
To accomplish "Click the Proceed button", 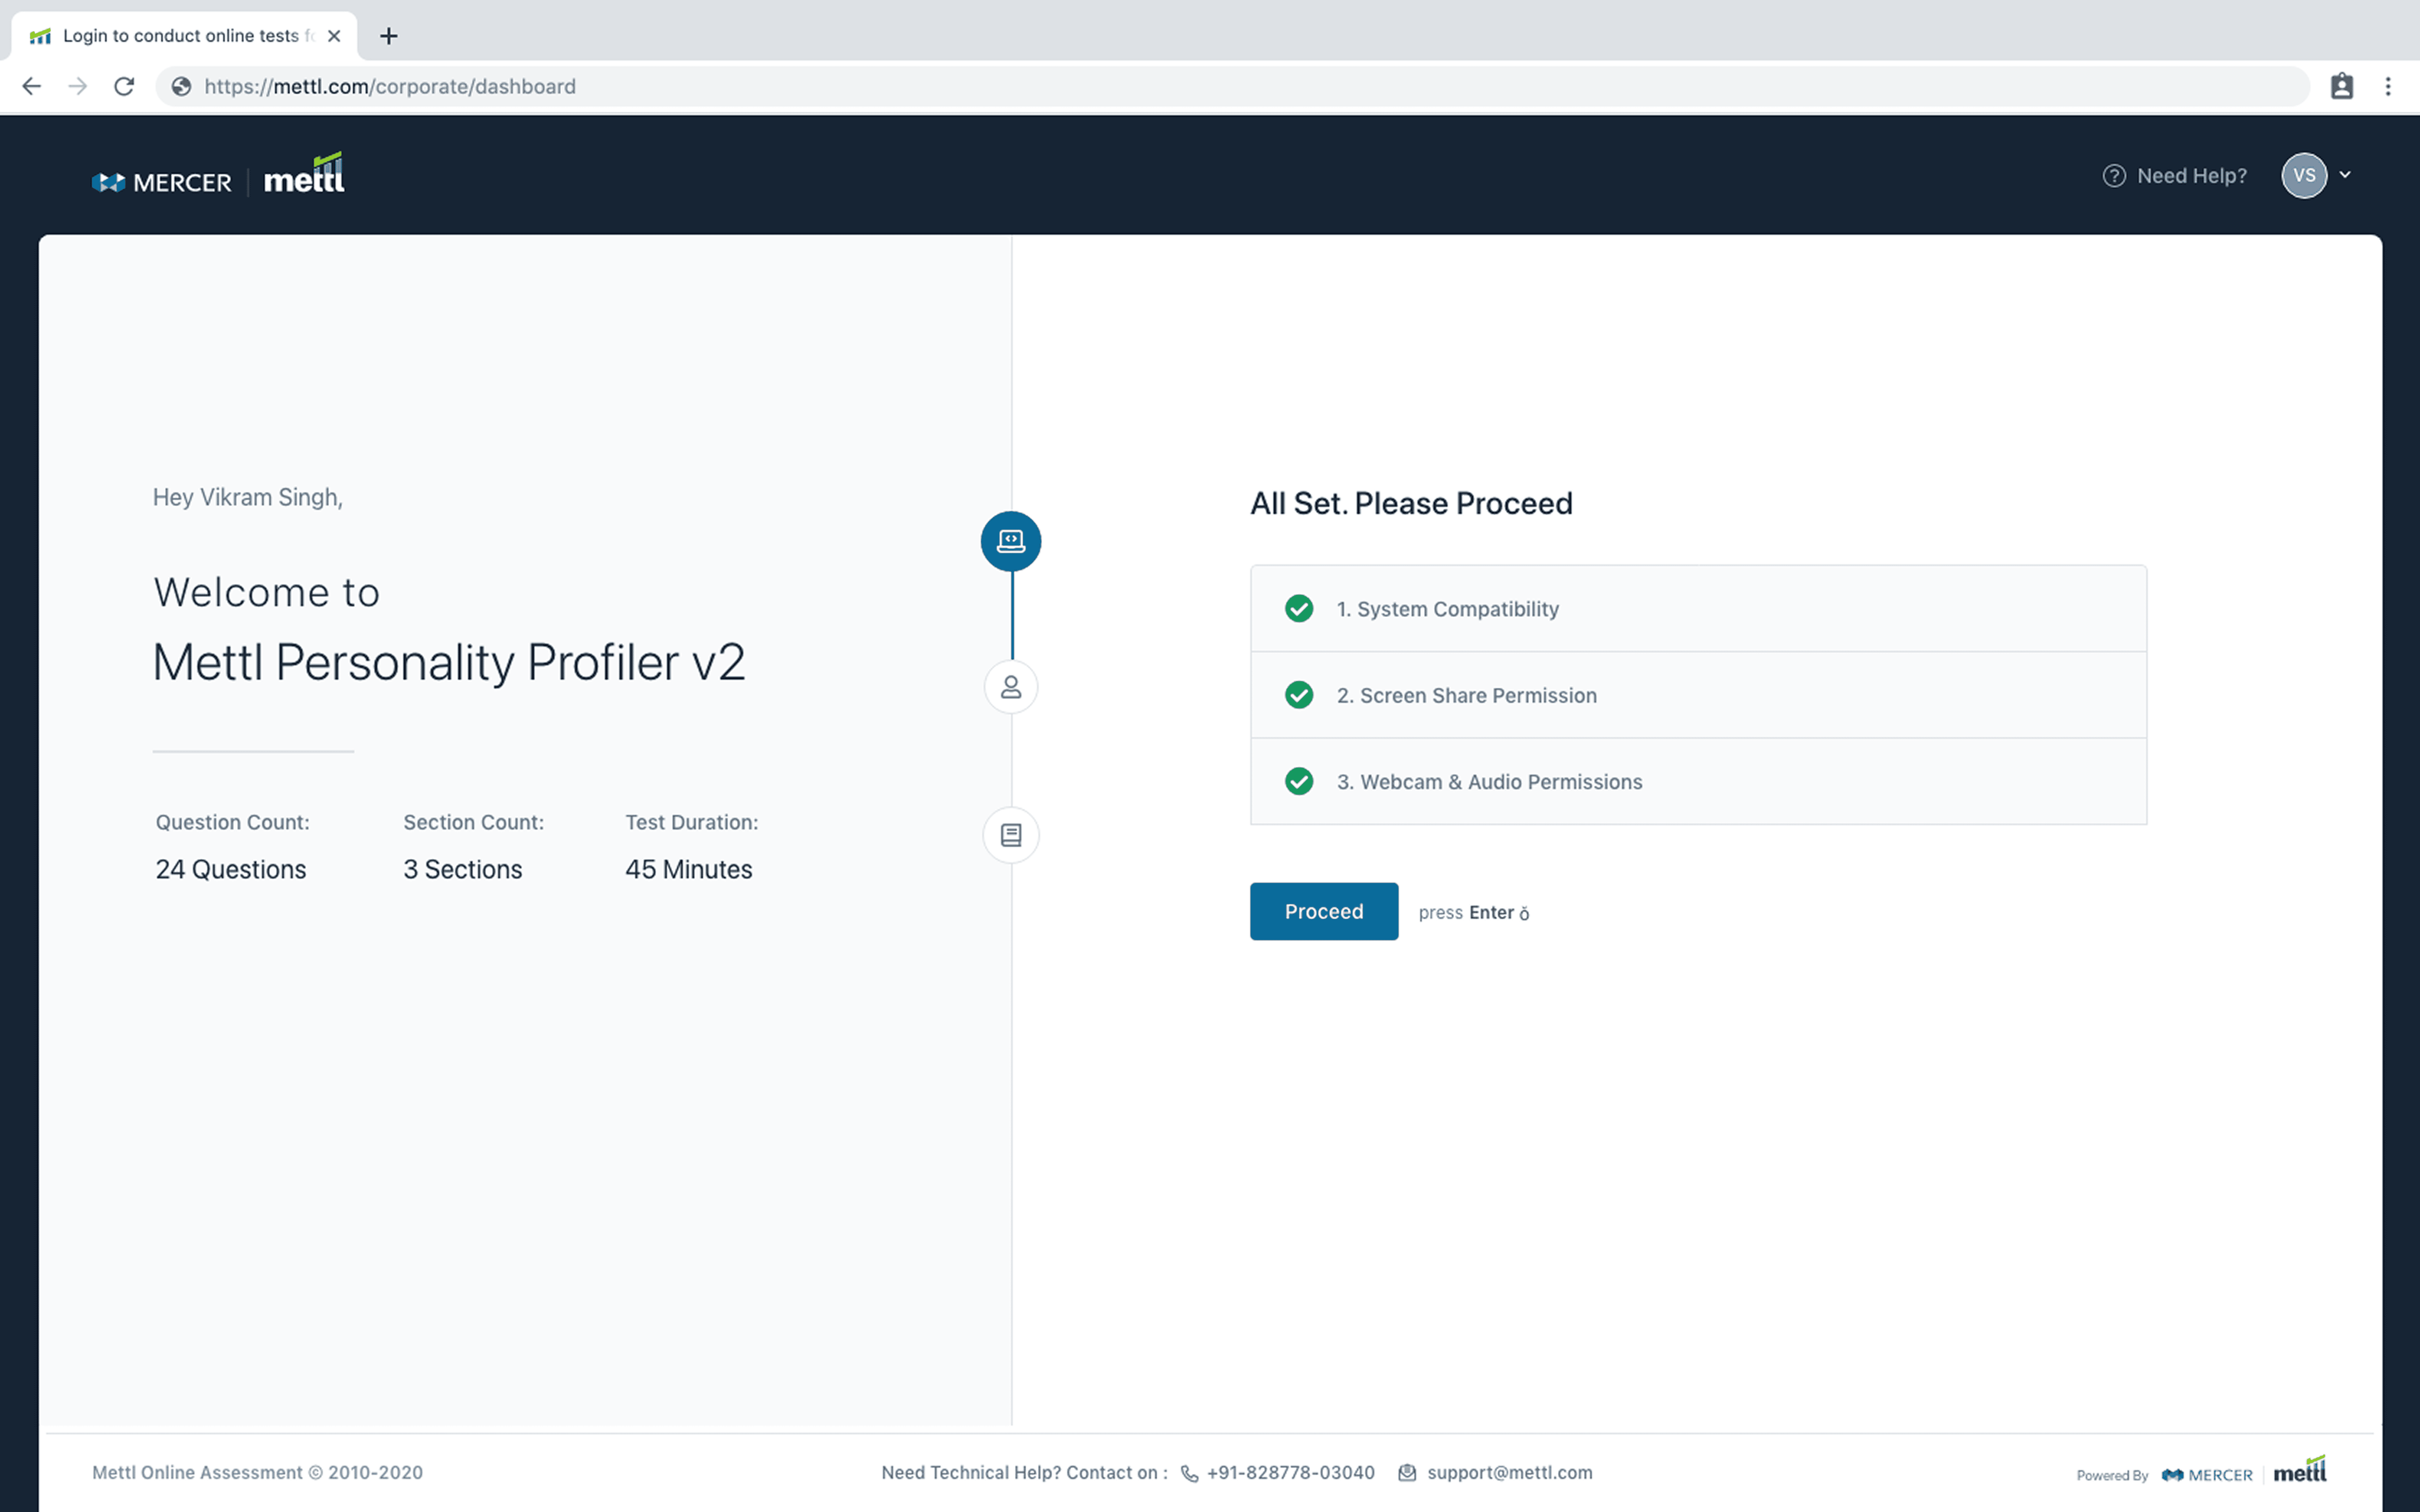I will (x=1323, y=911).
